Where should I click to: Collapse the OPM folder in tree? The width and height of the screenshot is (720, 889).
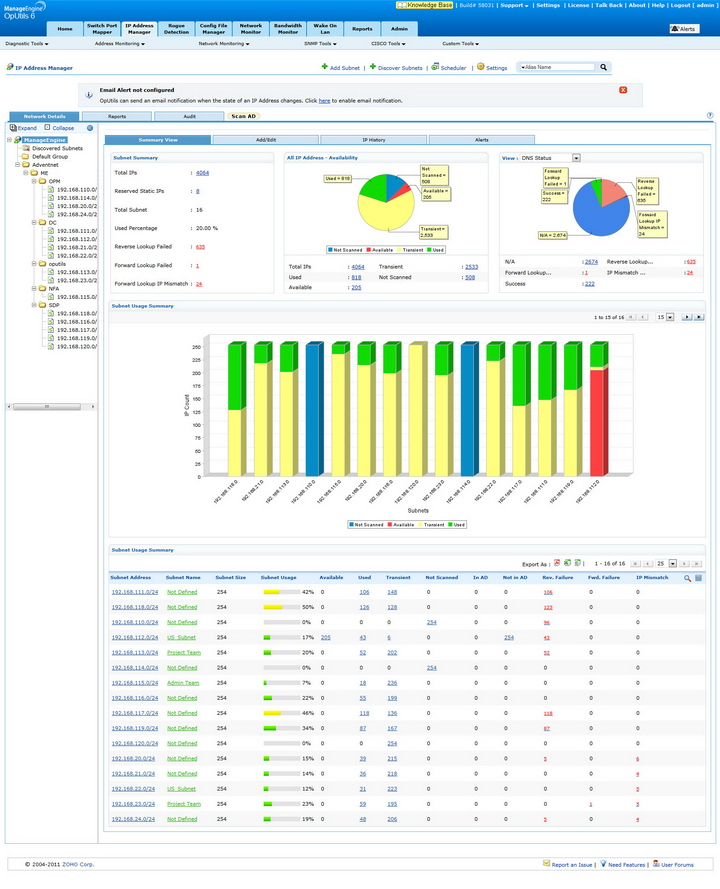click(x=34, y=181)
